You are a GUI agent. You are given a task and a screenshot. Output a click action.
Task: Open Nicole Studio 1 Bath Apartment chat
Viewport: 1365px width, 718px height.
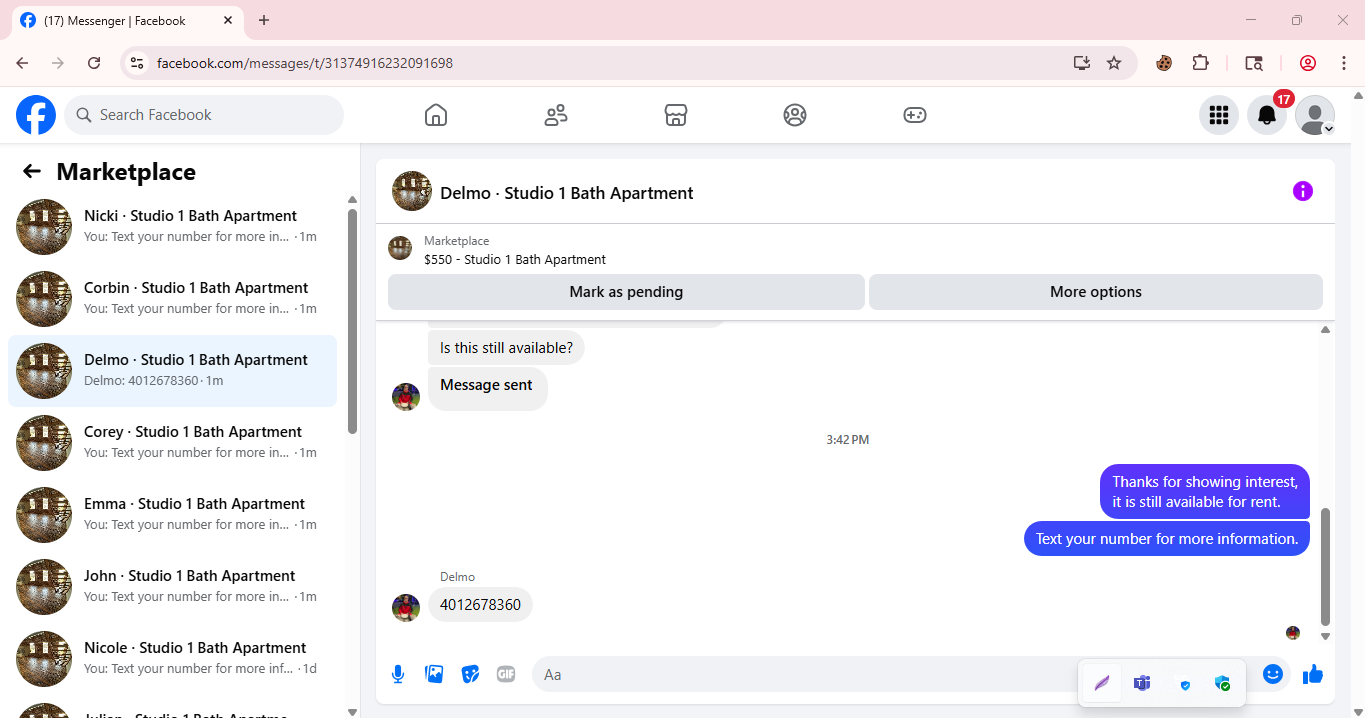[x=172, y=659]
